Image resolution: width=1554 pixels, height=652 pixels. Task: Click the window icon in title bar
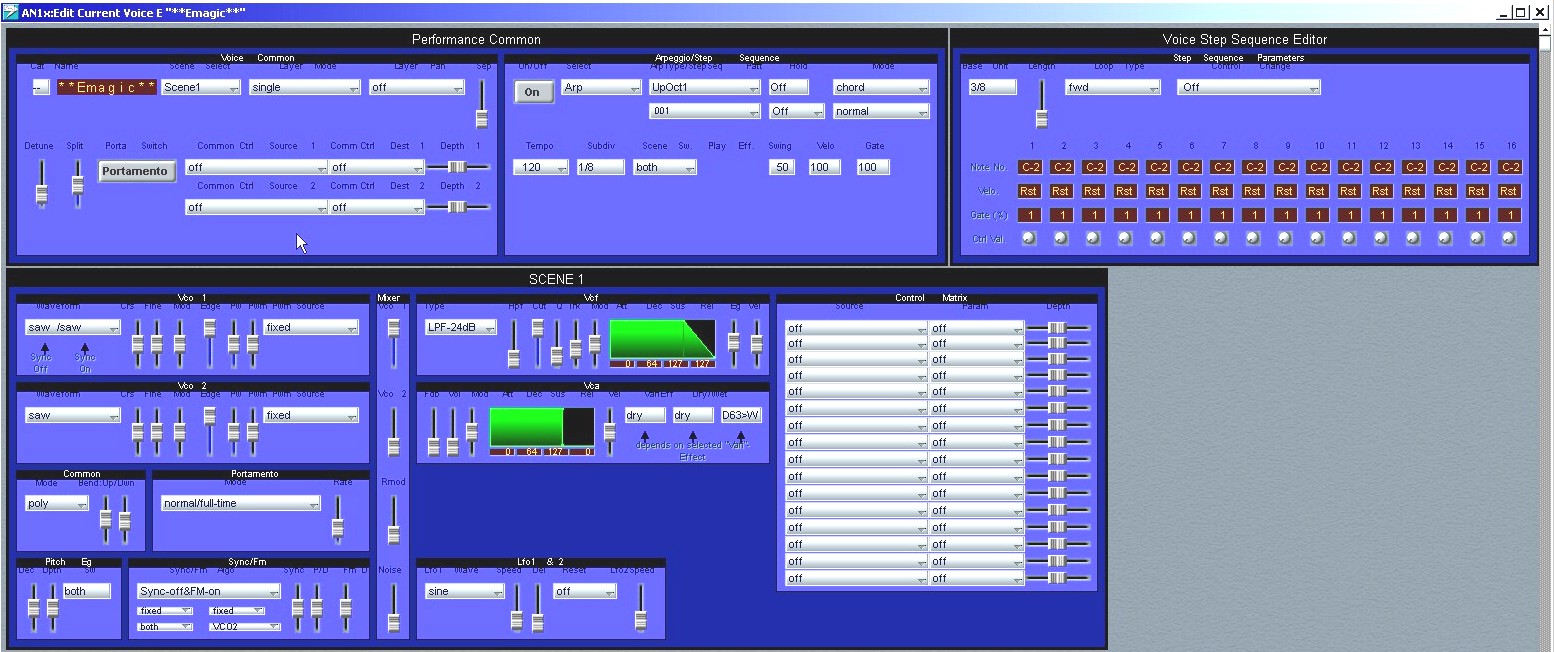point(10,12)
